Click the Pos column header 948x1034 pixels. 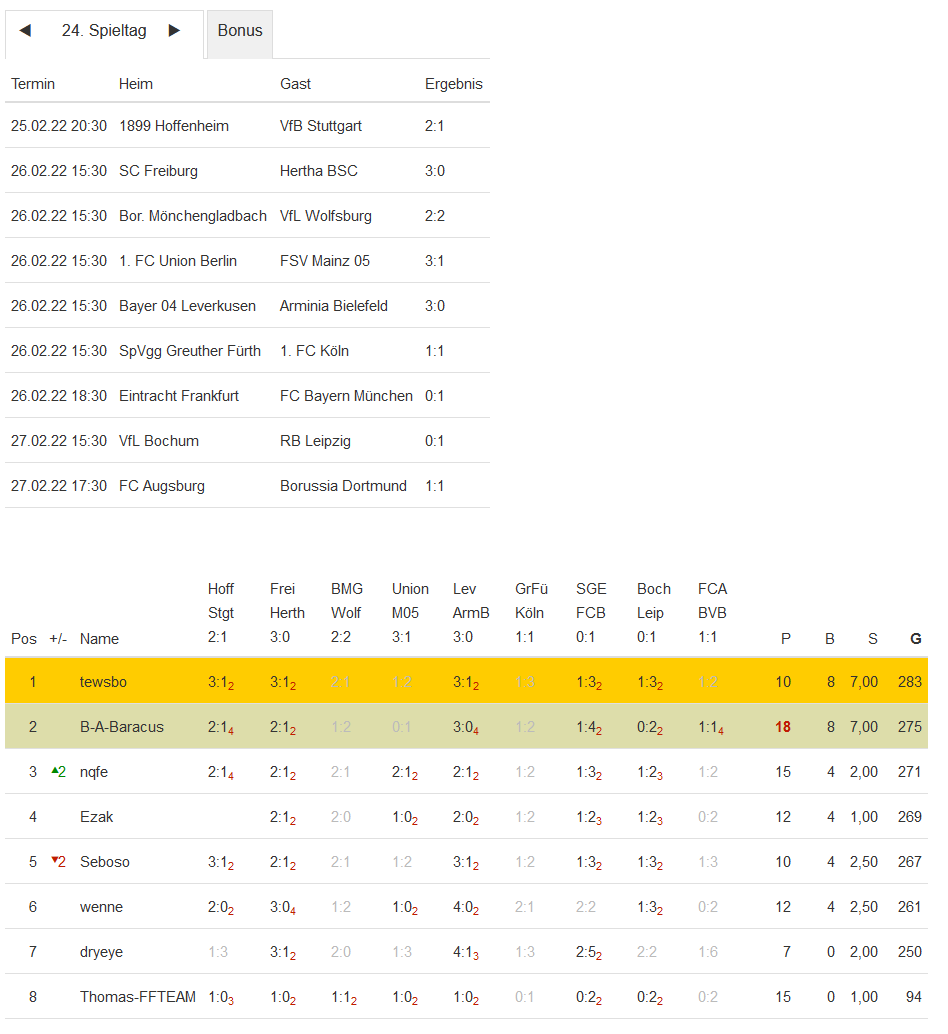click(24, 639)
